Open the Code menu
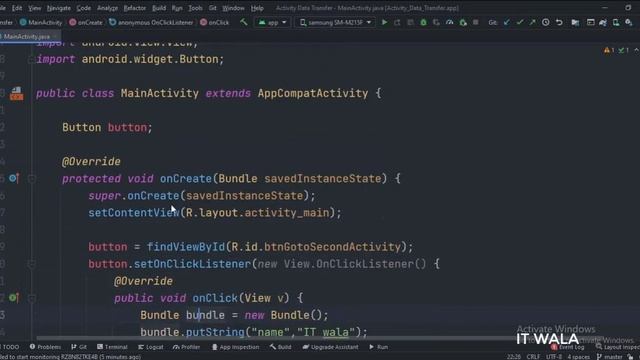The height and width of the screenshot is (360, 640). (84, 8)
